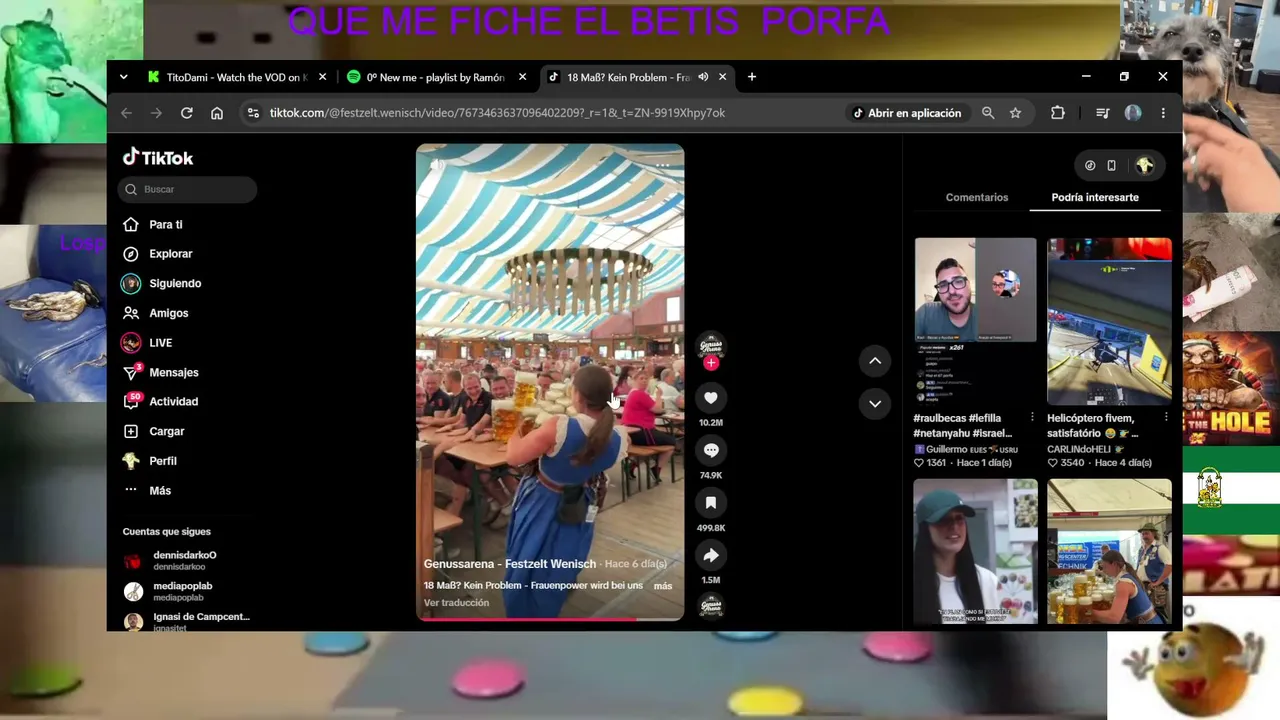1280x720 pixels.
Task: Open the Amigos section
Action: (x=155, y=313)
